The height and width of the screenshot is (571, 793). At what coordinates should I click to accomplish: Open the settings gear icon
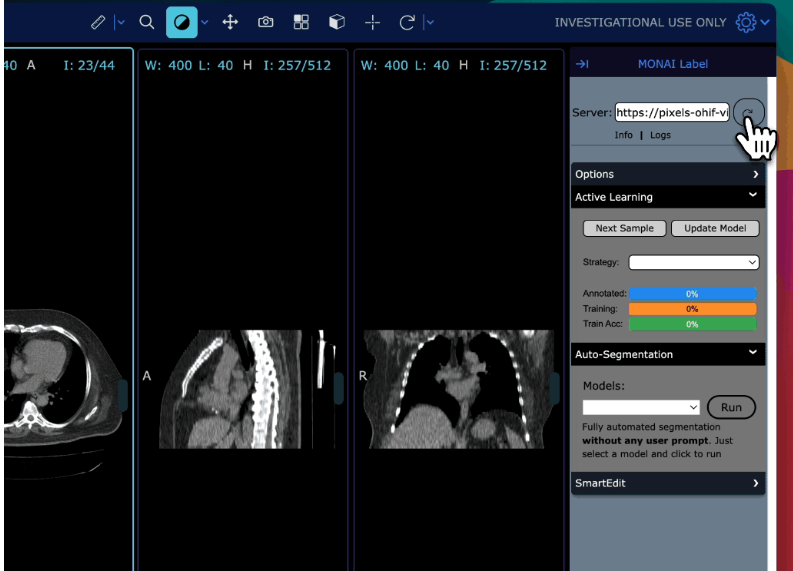pos(746,22)
